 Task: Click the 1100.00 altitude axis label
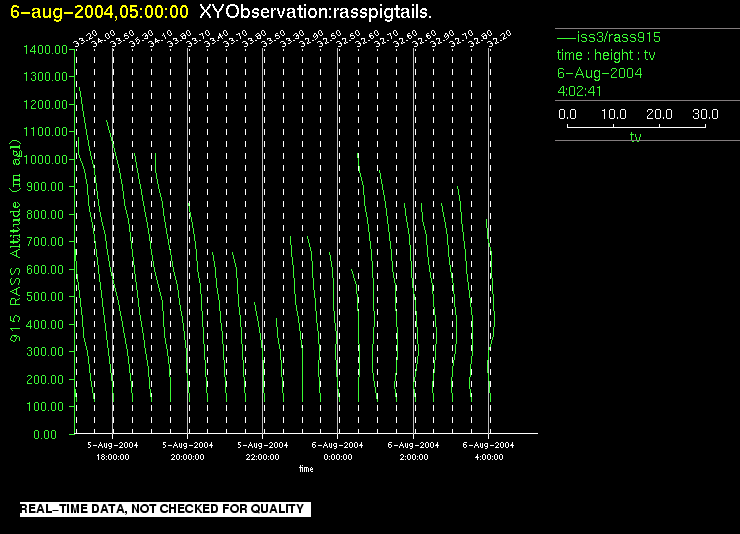(45, 132)
